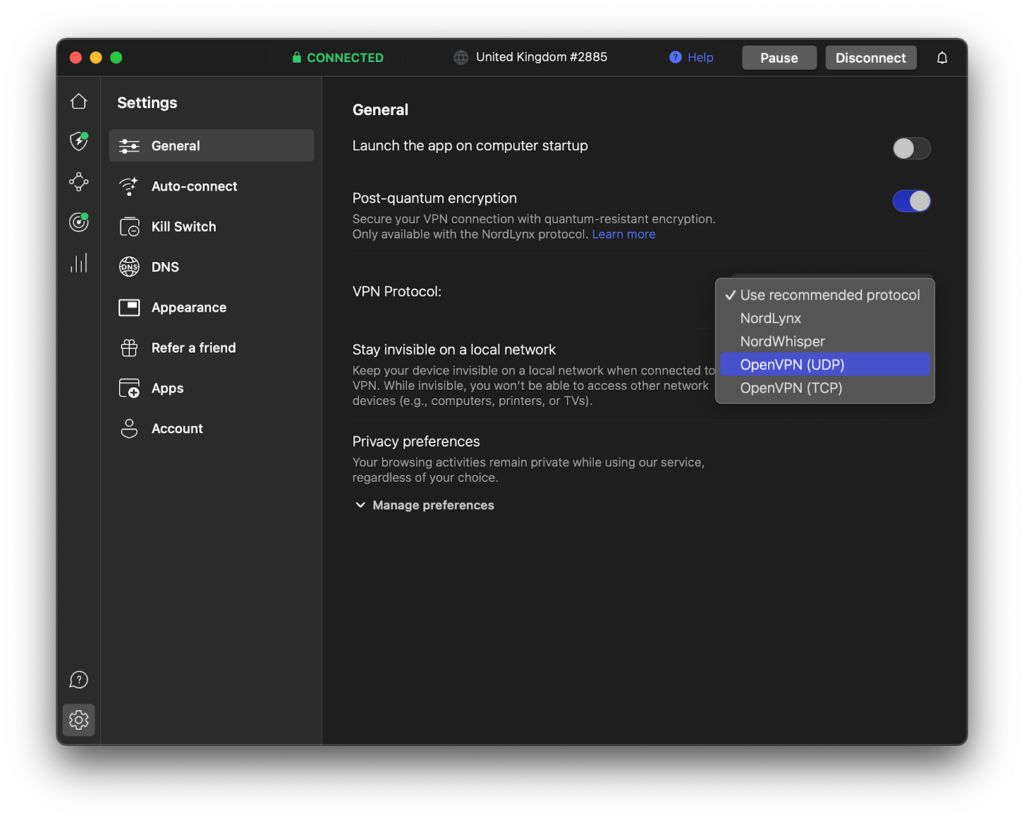The image size is (1024, 820).
Task: Click the CONNECTED status text
Action: pos(345,57)
